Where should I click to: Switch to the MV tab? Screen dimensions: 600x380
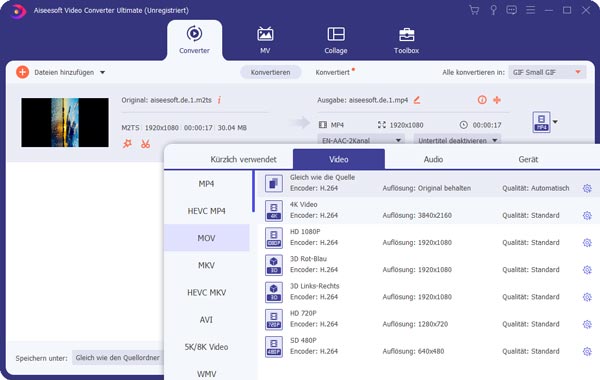265,40
